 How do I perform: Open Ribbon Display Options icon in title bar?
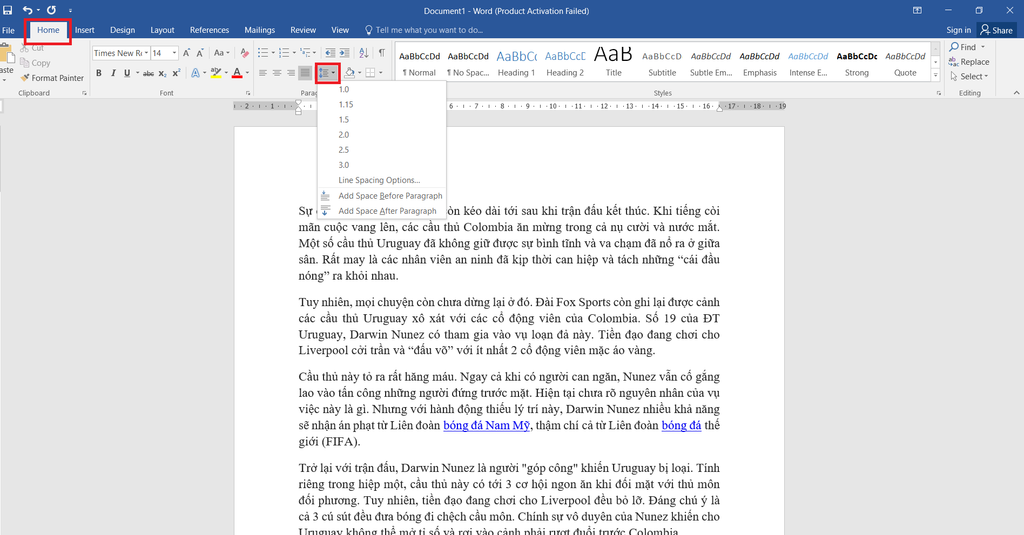pyautogui.click(x=918, y=10)
